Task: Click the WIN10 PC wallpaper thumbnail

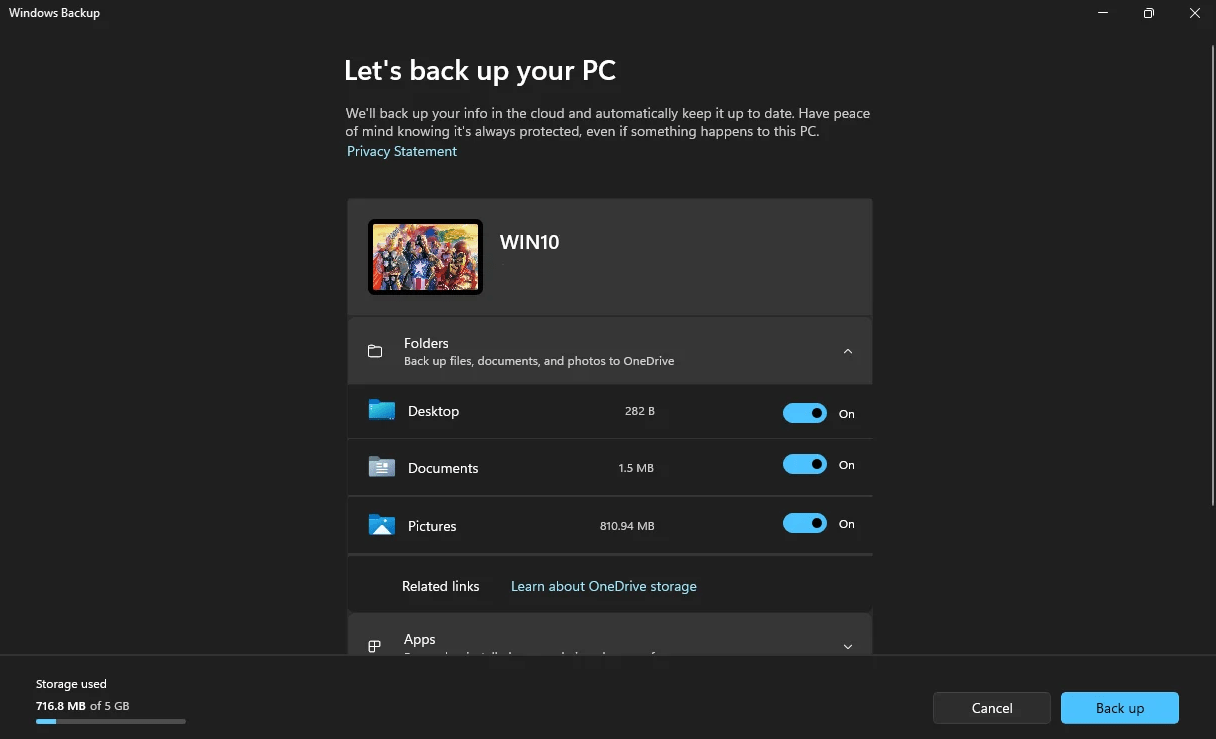Action: [x=425, y=257]
